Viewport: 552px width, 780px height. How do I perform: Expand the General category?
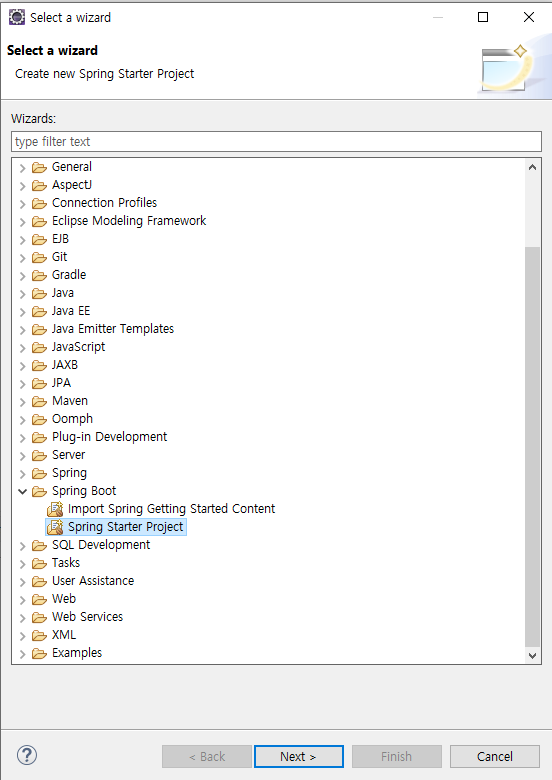coord(22,168)
